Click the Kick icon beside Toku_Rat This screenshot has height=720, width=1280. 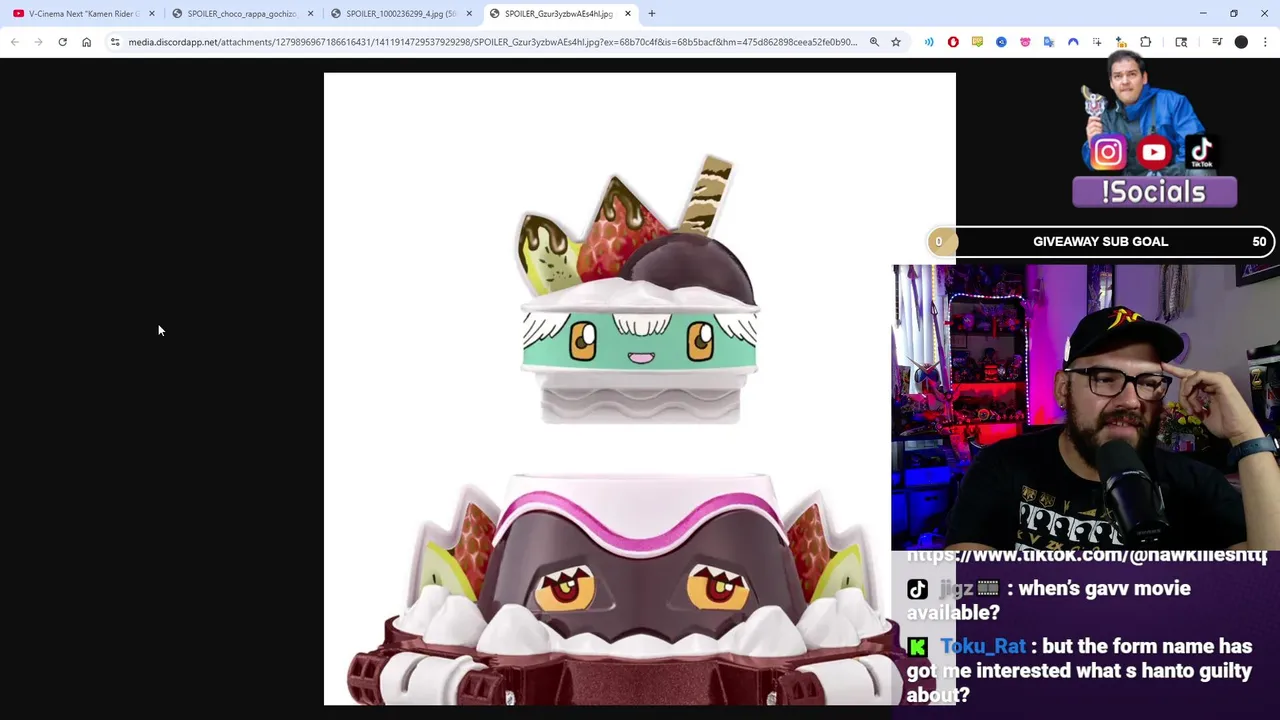917,647
